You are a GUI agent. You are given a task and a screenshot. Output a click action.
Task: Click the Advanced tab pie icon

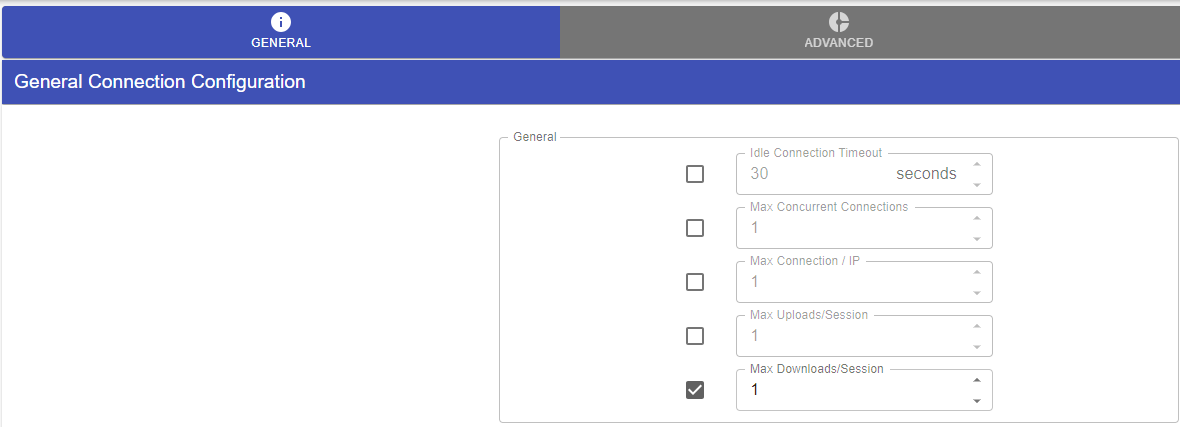coord(838,22)
